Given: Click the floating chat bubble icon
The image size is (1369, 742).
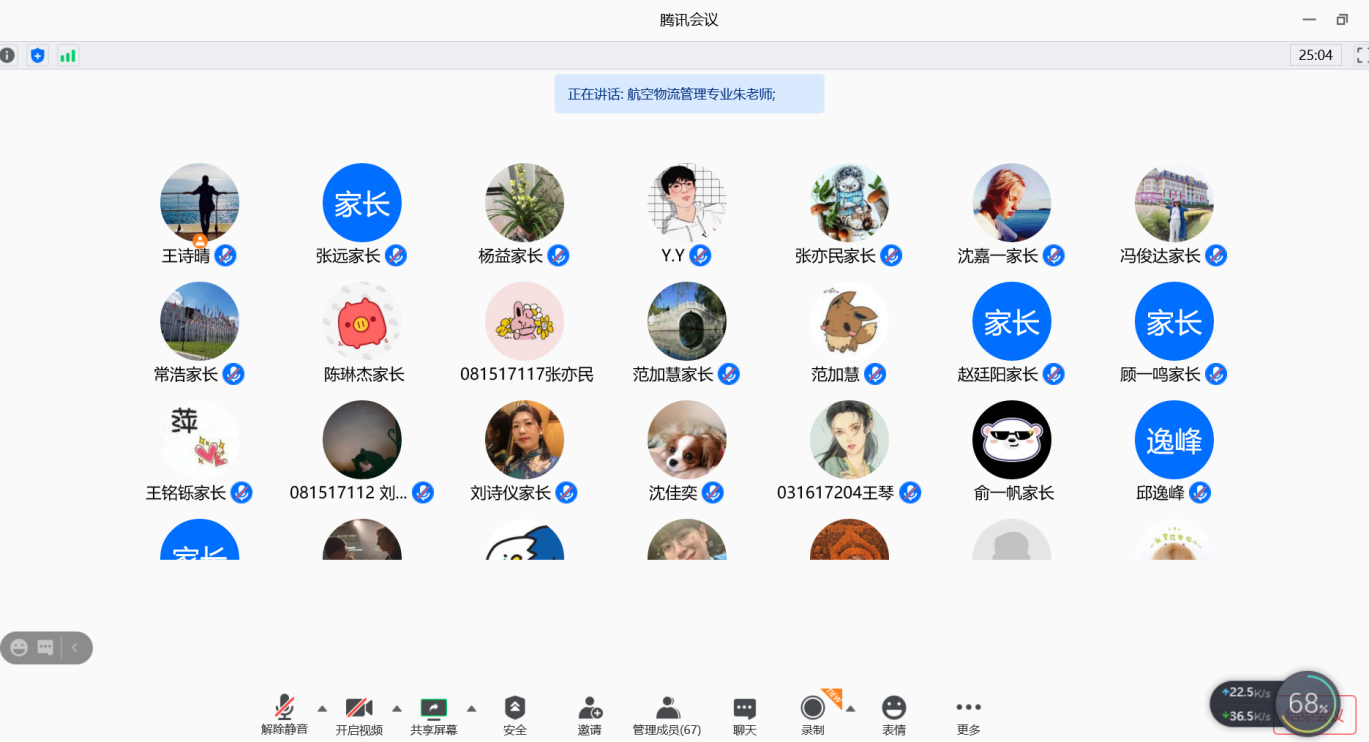Looking at the screenshot, I should [x=46, y=648].
